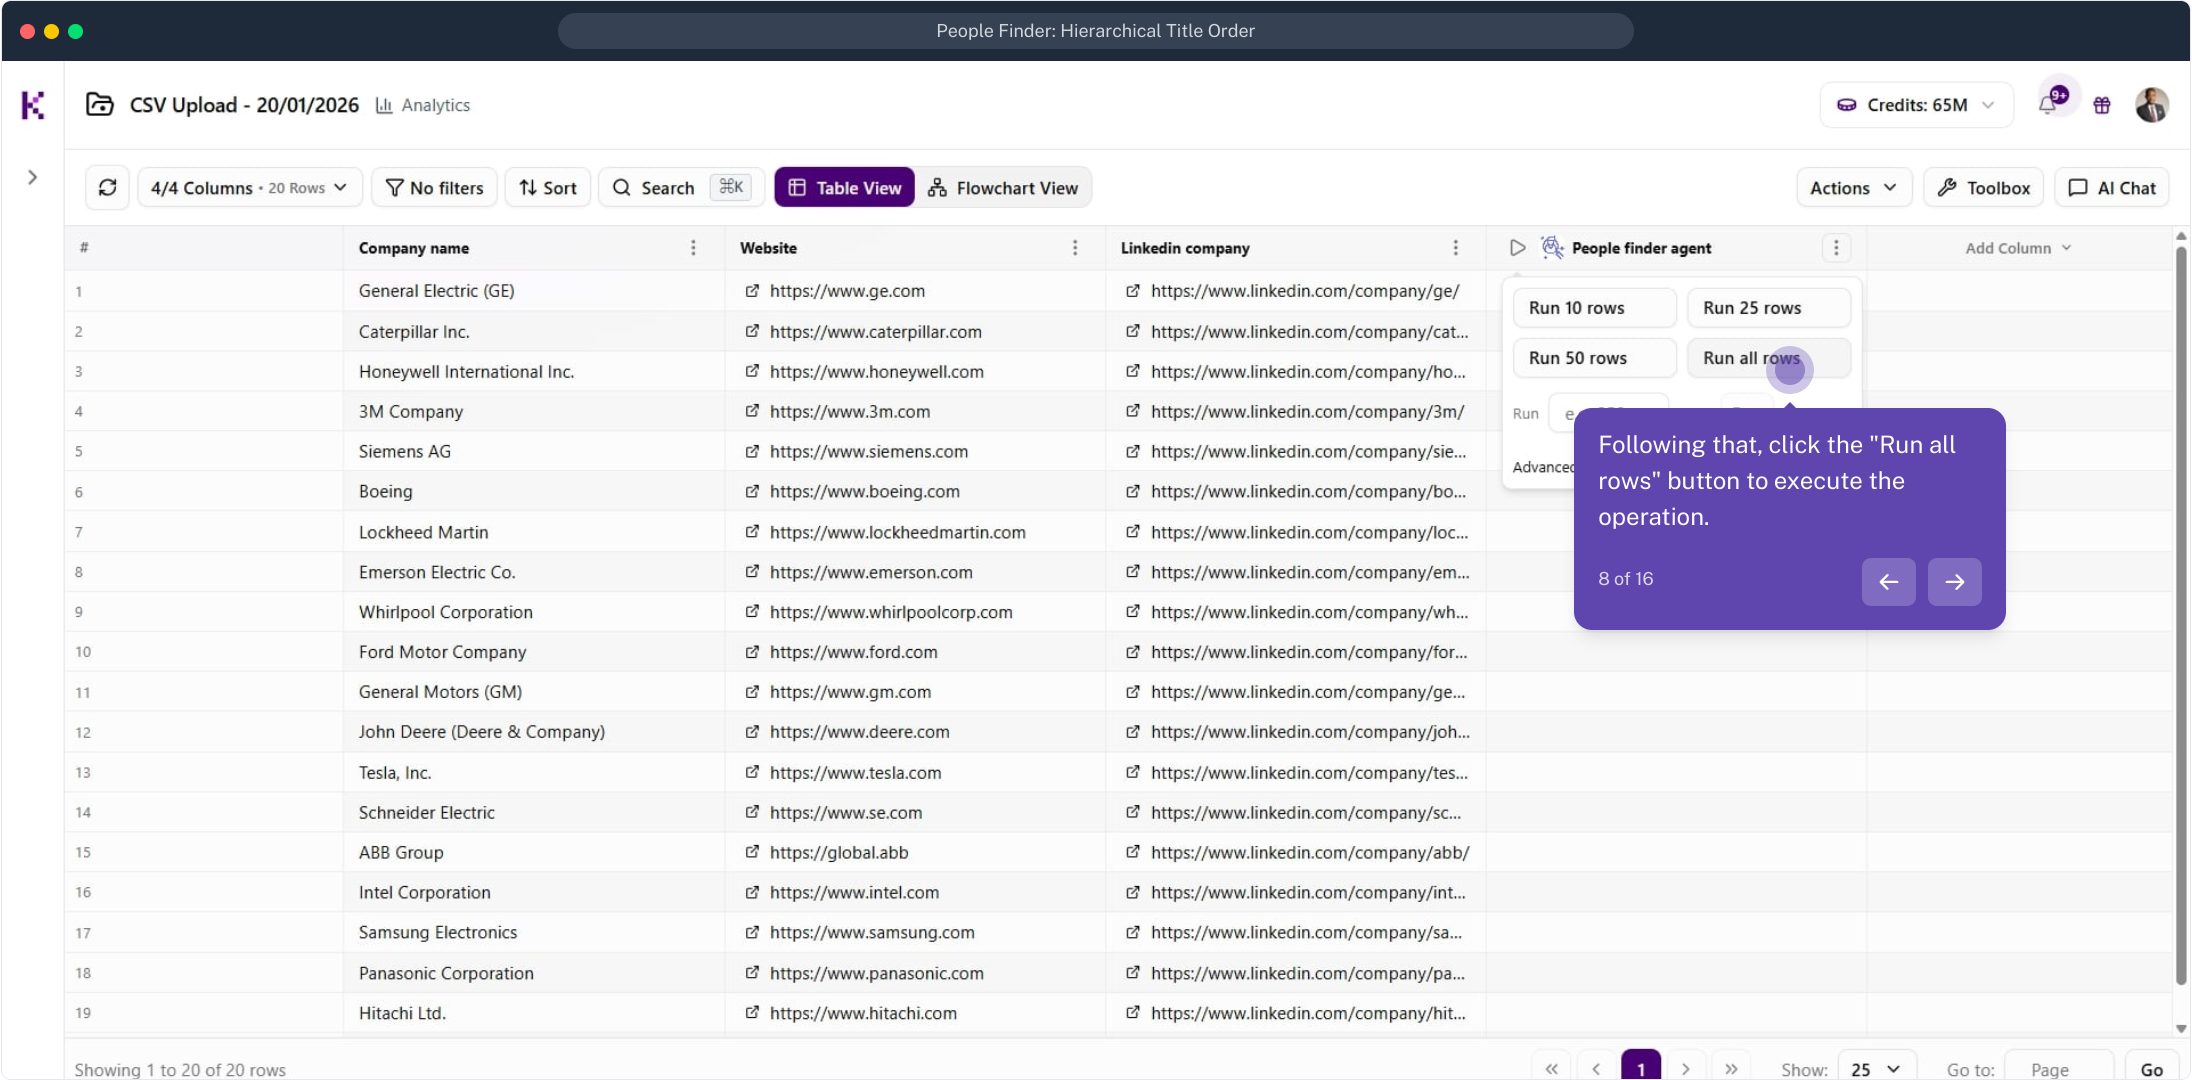This screenshot has width=2192, height=1080.
Task: Click external link icon for siemens.com
Action: pos(752,451)
